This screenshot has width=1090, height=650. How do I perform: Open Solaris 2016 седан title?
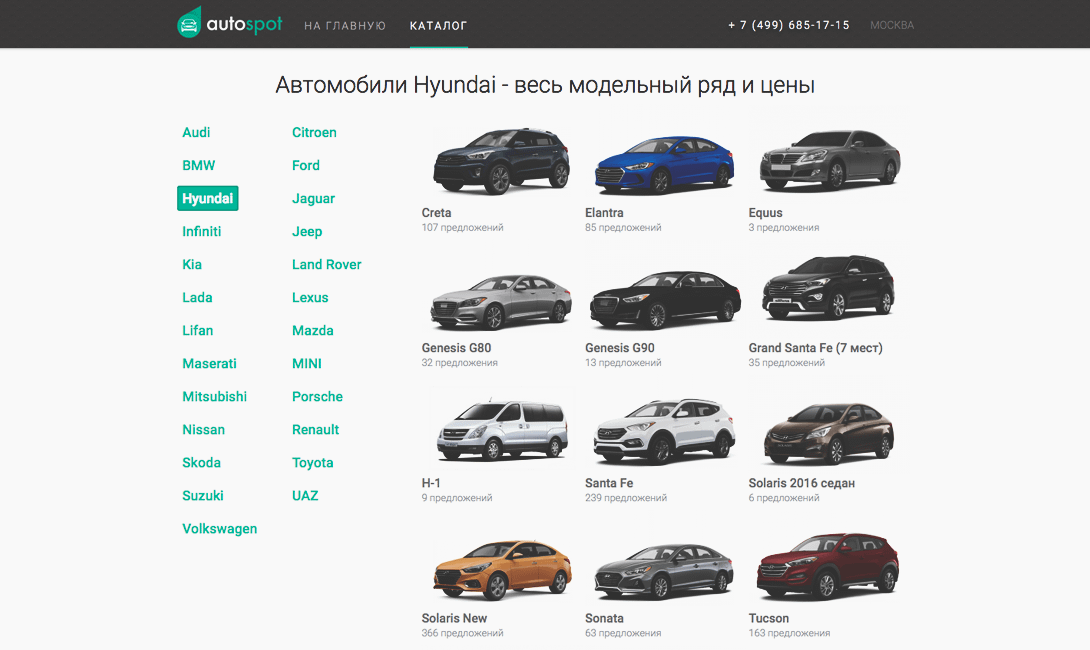pos(802,483)
